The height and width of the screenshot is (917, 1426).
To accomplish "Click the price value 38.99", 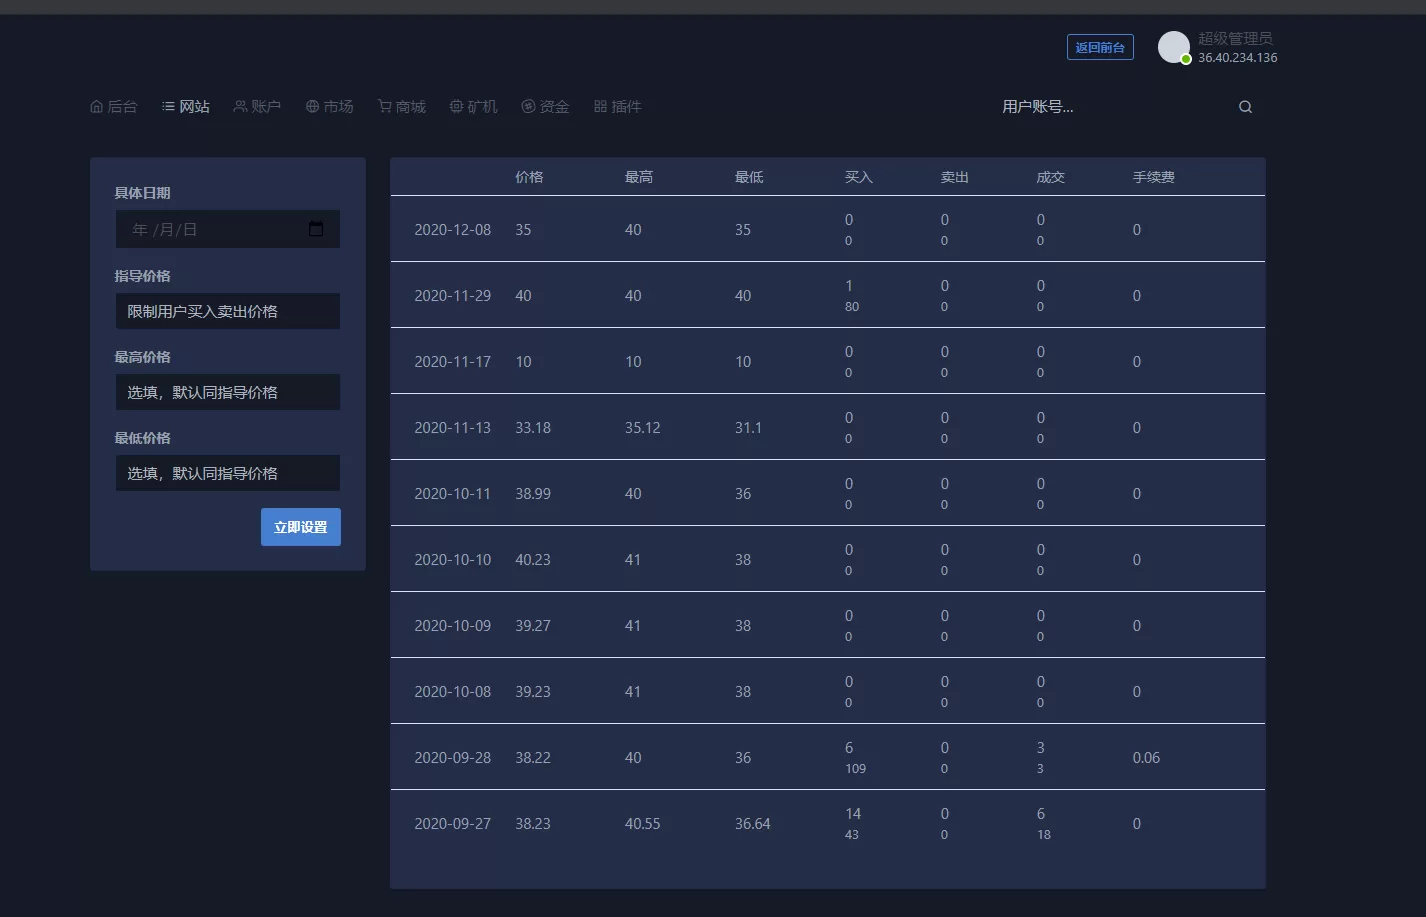I will tap(533, 494).
